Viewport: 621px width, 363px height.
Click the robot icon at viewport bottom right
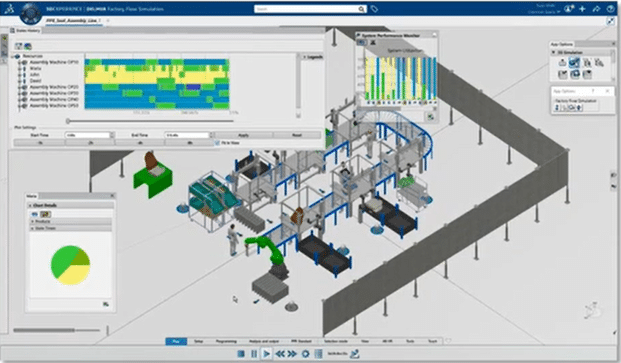pyautogui.click(x=593, y=310)
